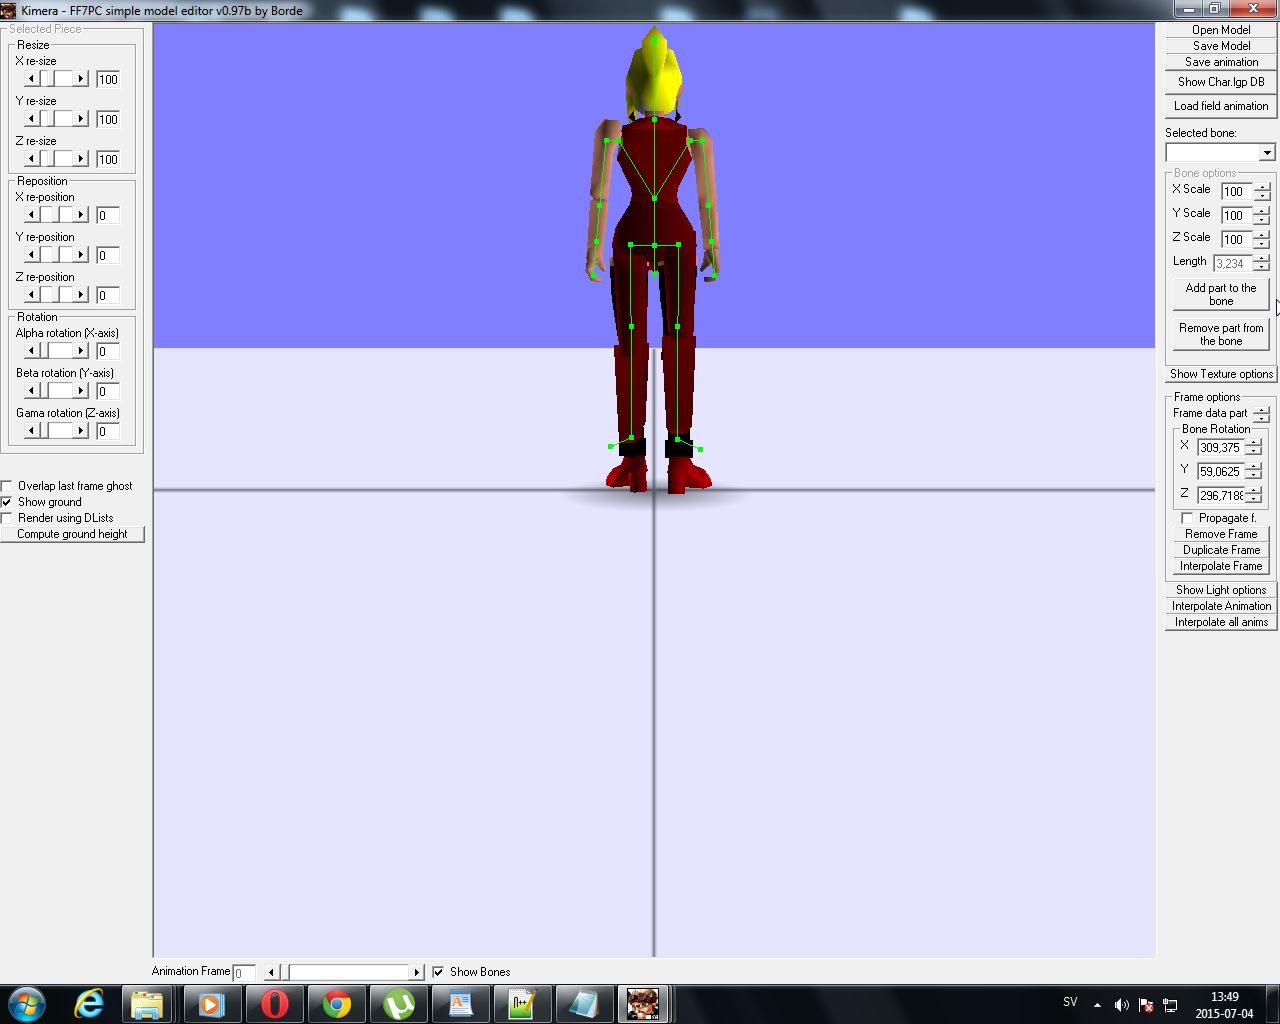Open uTorrent from taskbar

(398, 1003)
